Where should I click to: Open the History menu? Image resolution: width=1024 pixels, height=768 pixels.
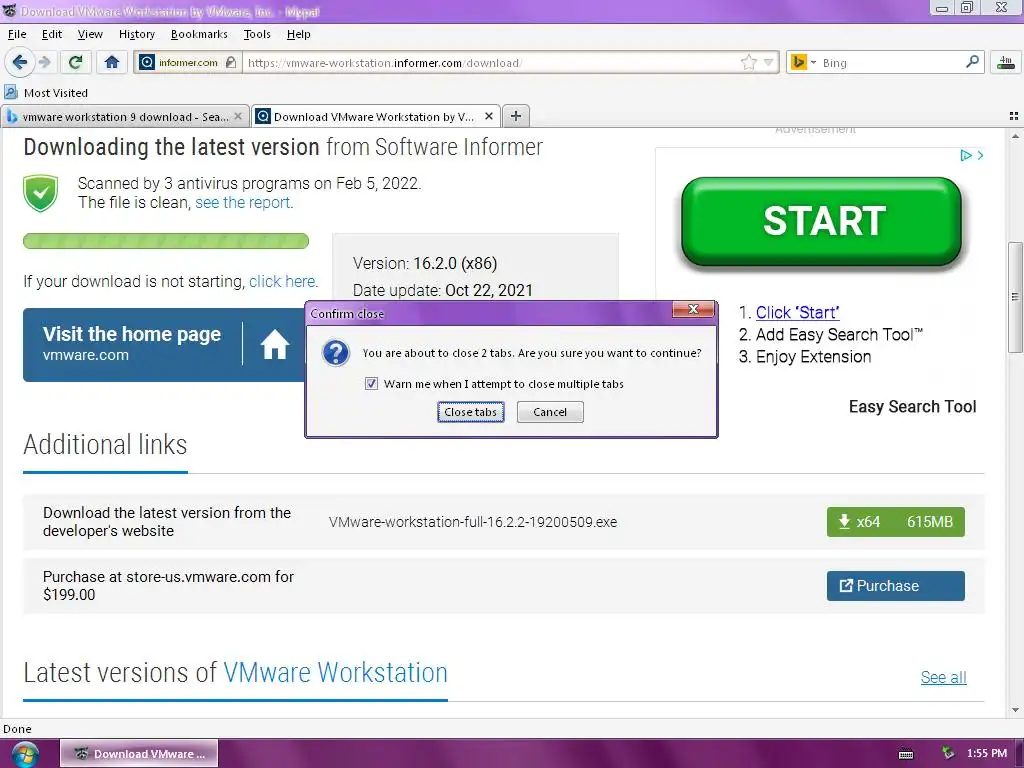click(x=136, y=34)
